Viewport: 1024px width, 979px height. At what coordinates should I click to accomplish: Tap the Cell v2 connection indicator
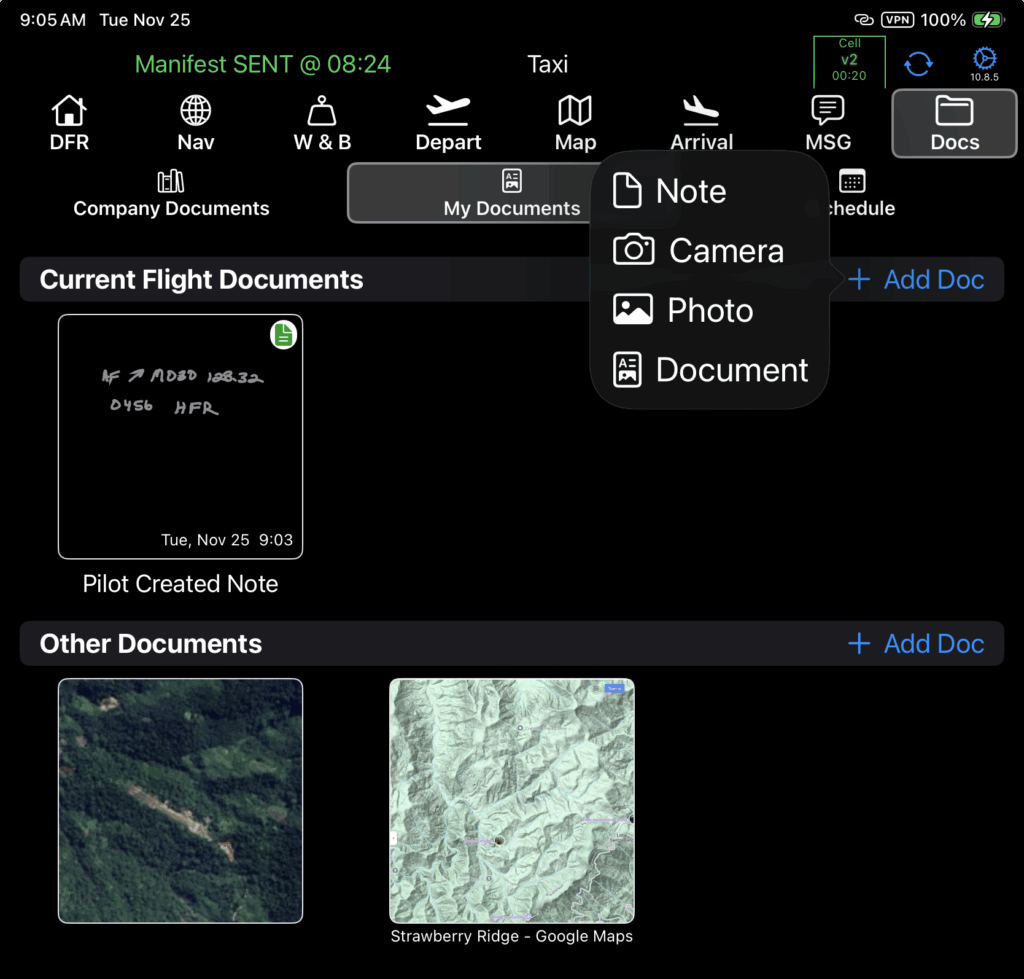pos(849,60)
